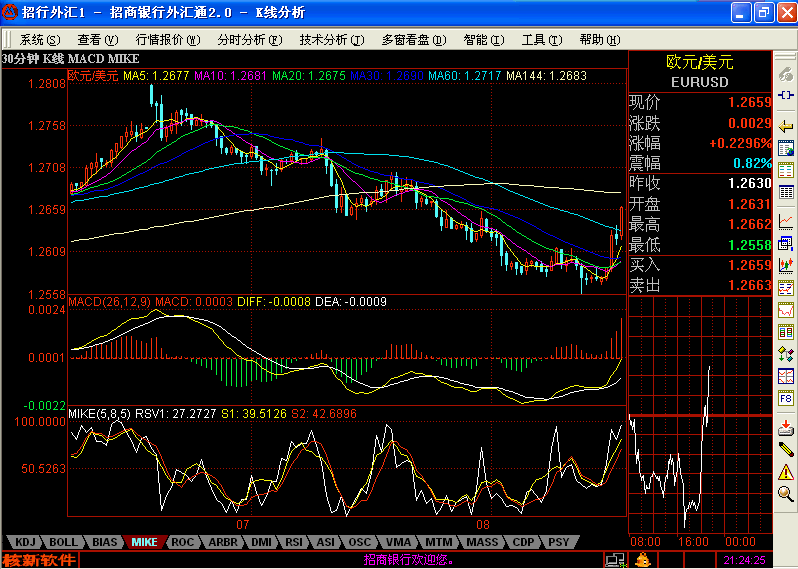Screen dimensions: 798x569
Task: Click the red zigzag trend chart icon
Action: [786, 310]
